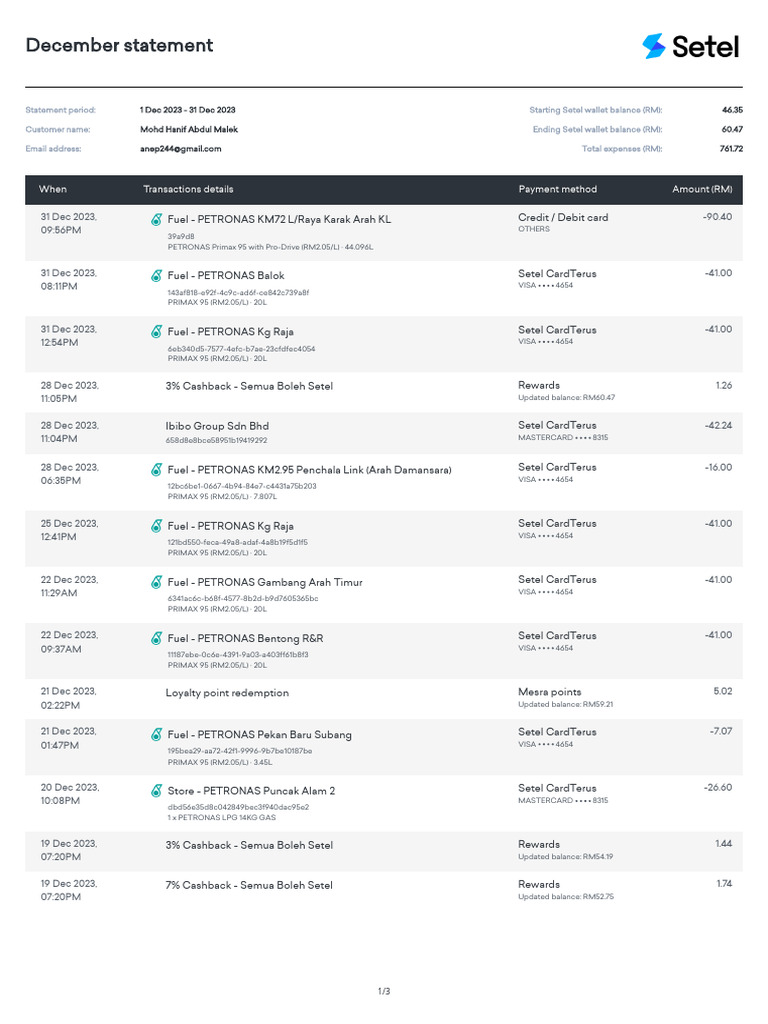Click the PETRONAS icon next to Bentong R&R
The width and height of the screenshot is (768, 1024).
(157, 638)
